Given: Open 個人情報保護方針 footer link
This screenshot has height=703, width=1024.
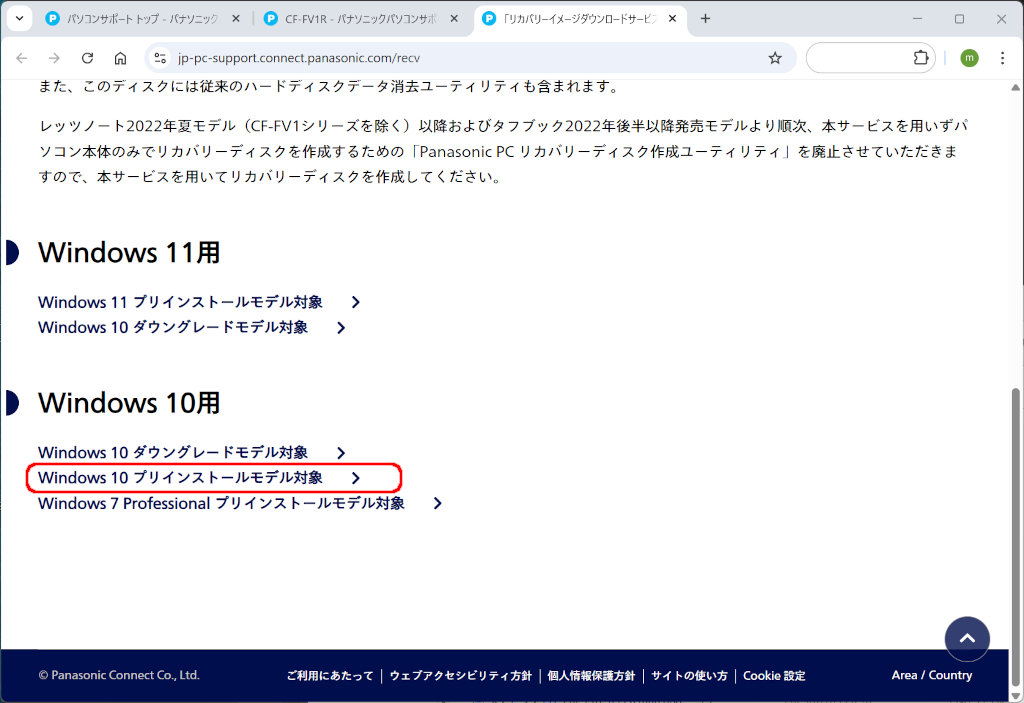Looking at the screenshot, I should tap(591, 676).
